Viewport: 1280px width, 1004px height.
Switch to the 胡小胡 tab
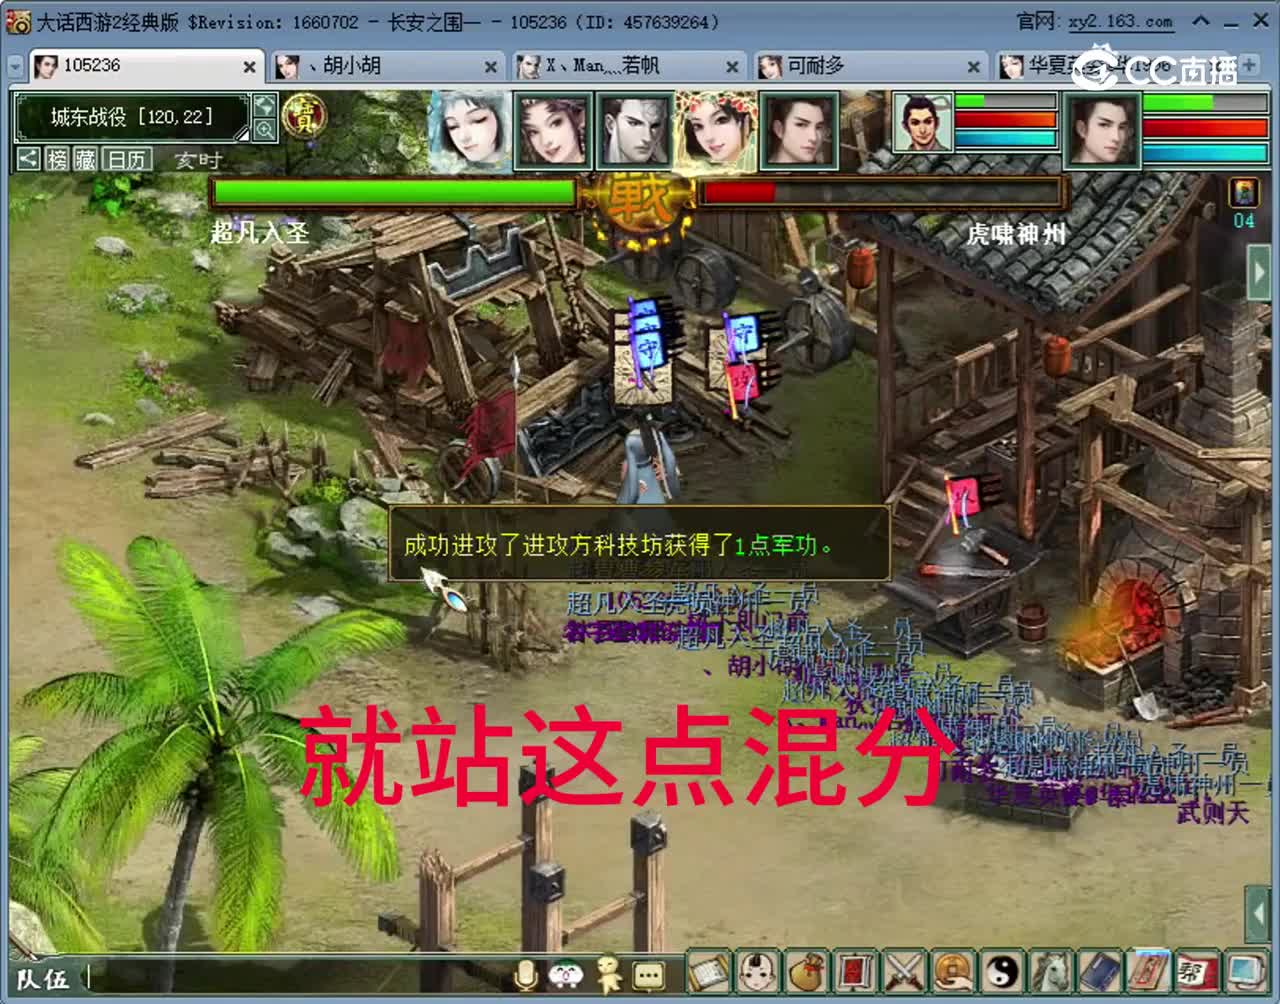click(x=387, y=66)
